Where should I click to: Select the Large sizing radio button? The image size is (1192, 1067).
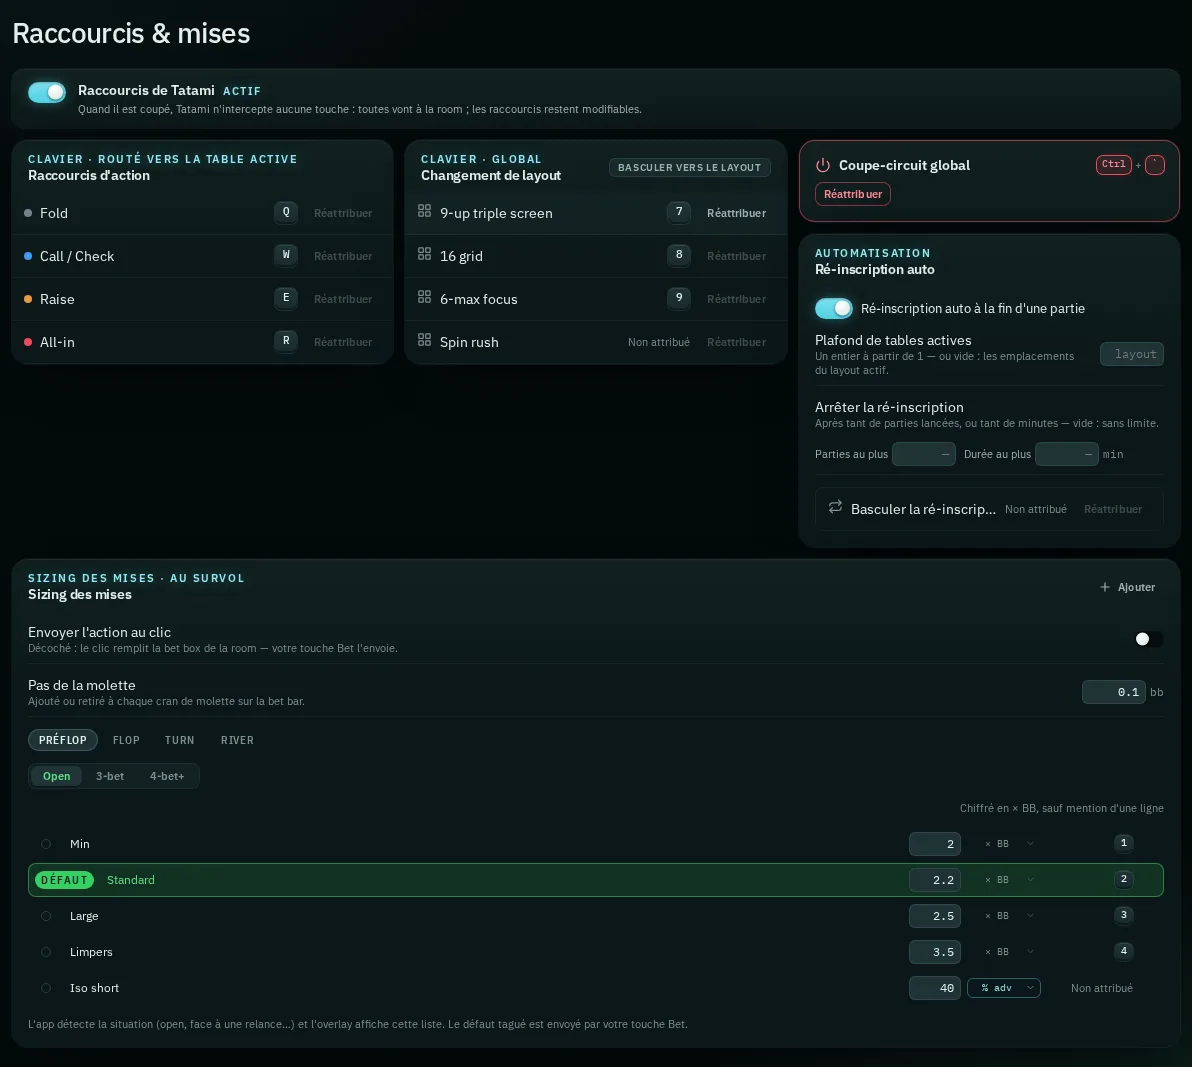pos(46,917)
